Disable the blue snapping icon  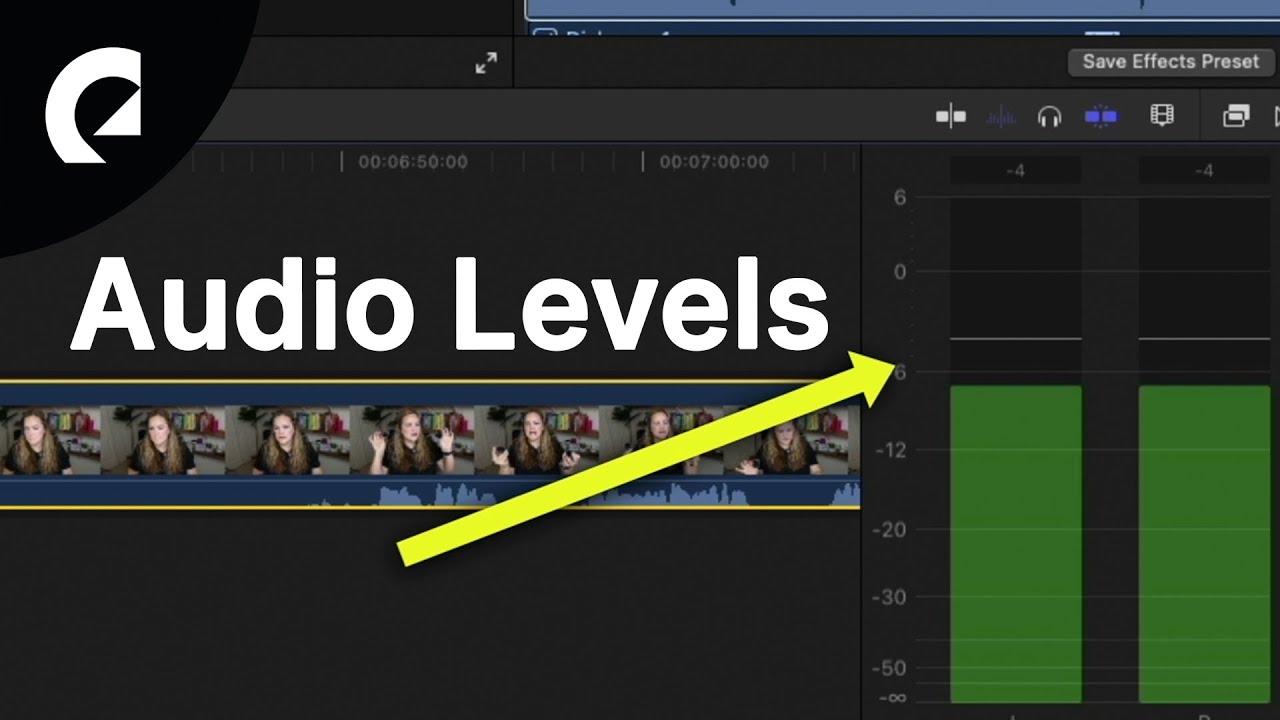(x=1101, y=117)
